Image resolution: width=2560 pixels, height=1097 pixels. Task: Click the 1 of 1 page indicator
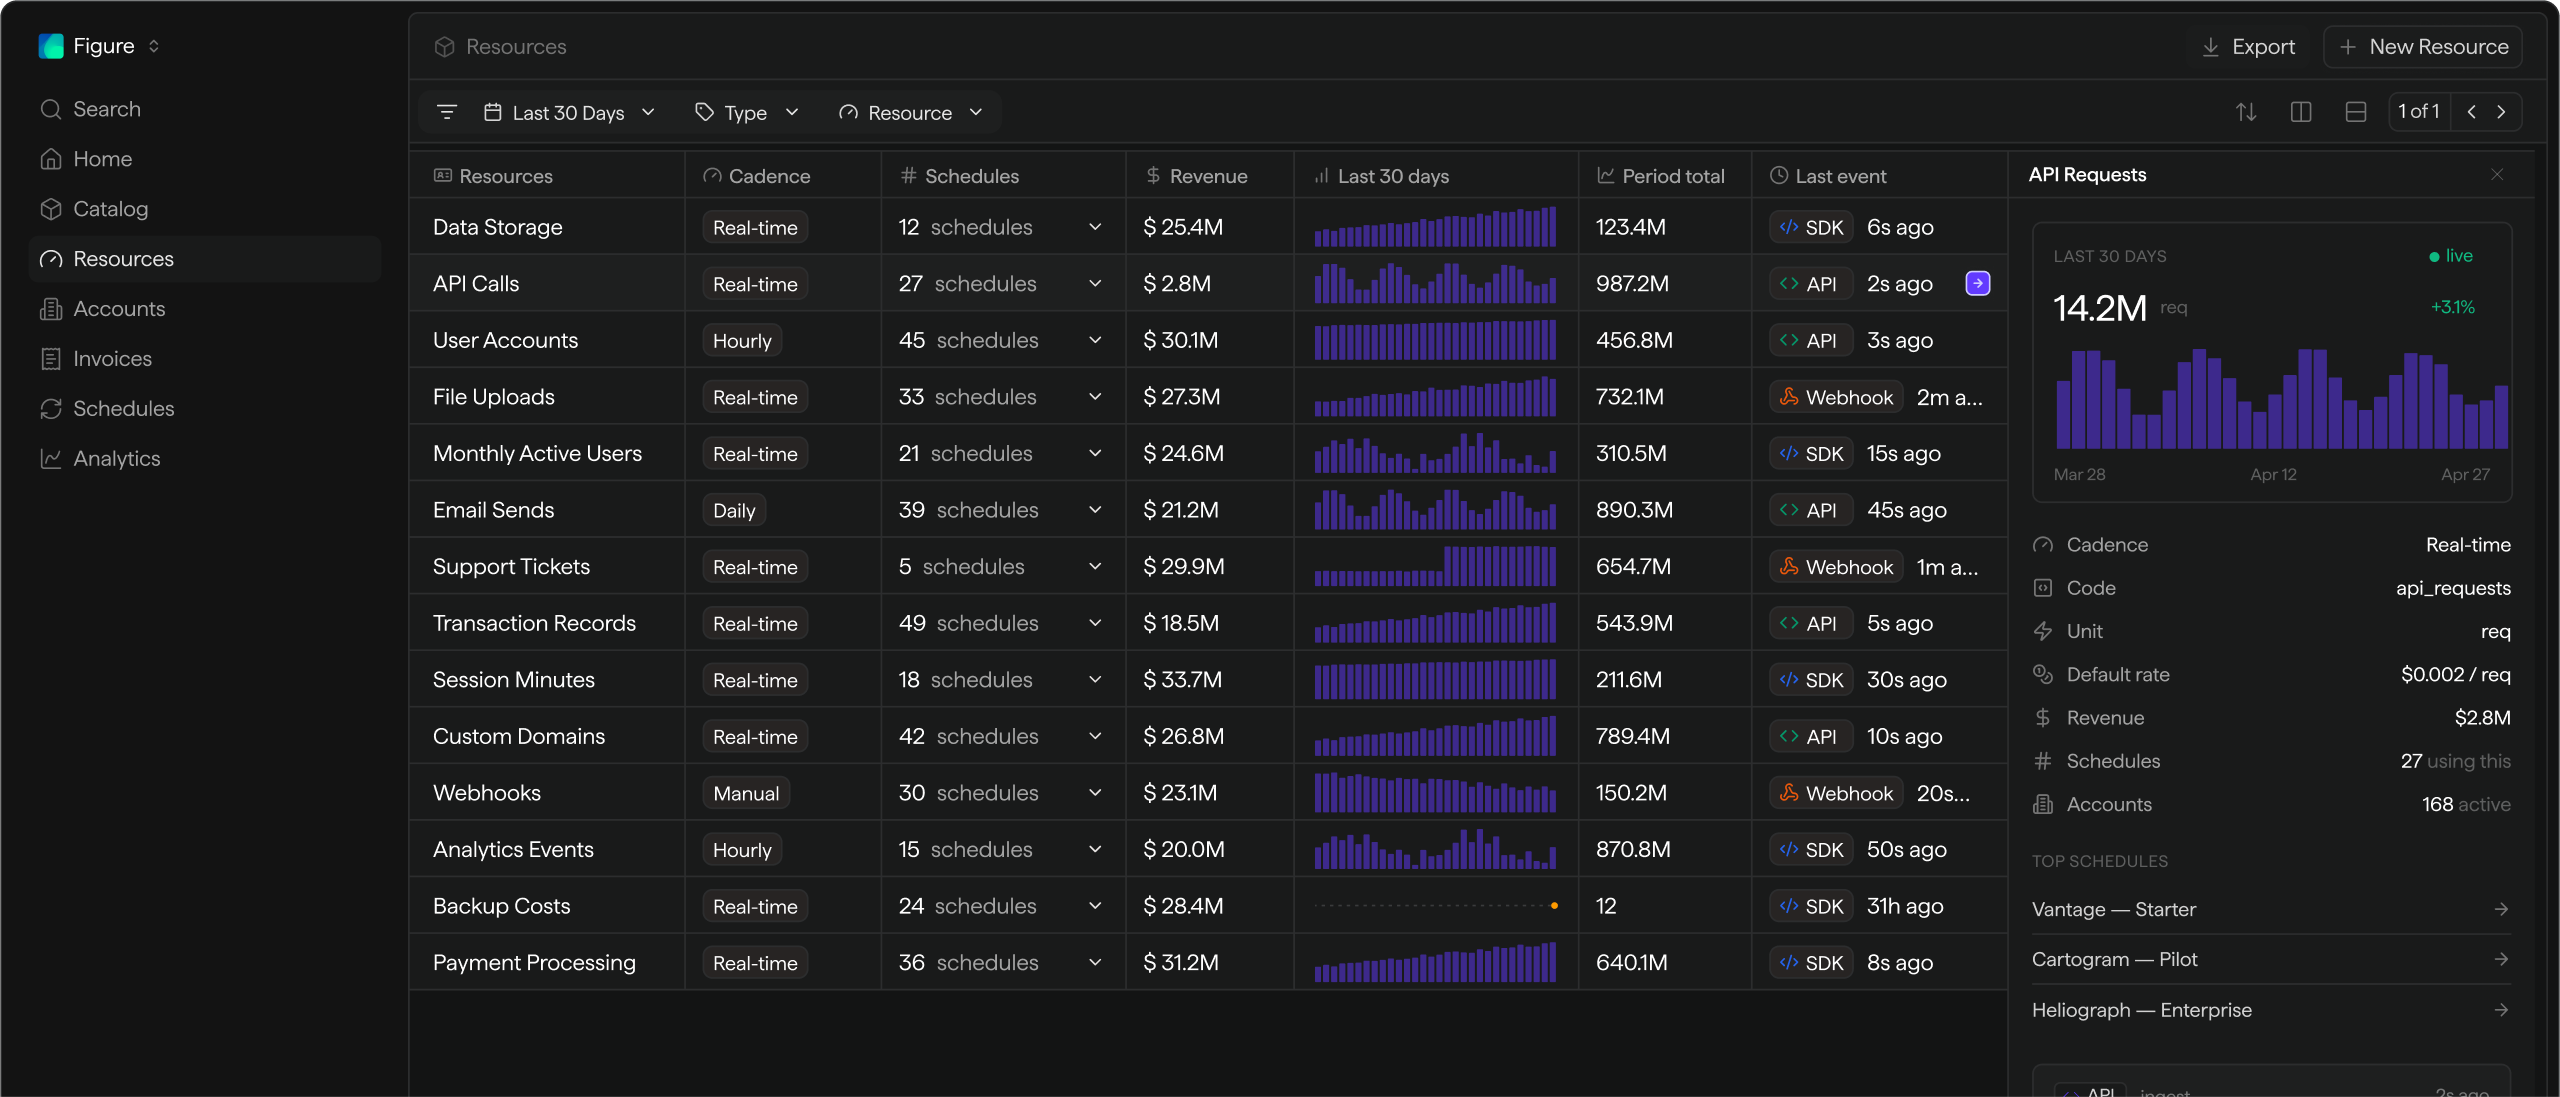[2419, 111]
